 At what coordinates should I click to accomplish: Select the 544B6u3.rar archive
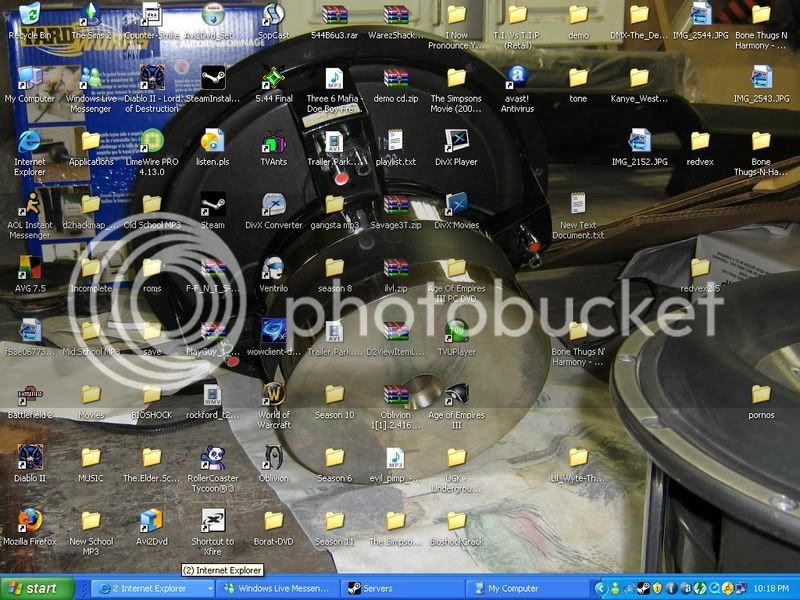point(335,14)
